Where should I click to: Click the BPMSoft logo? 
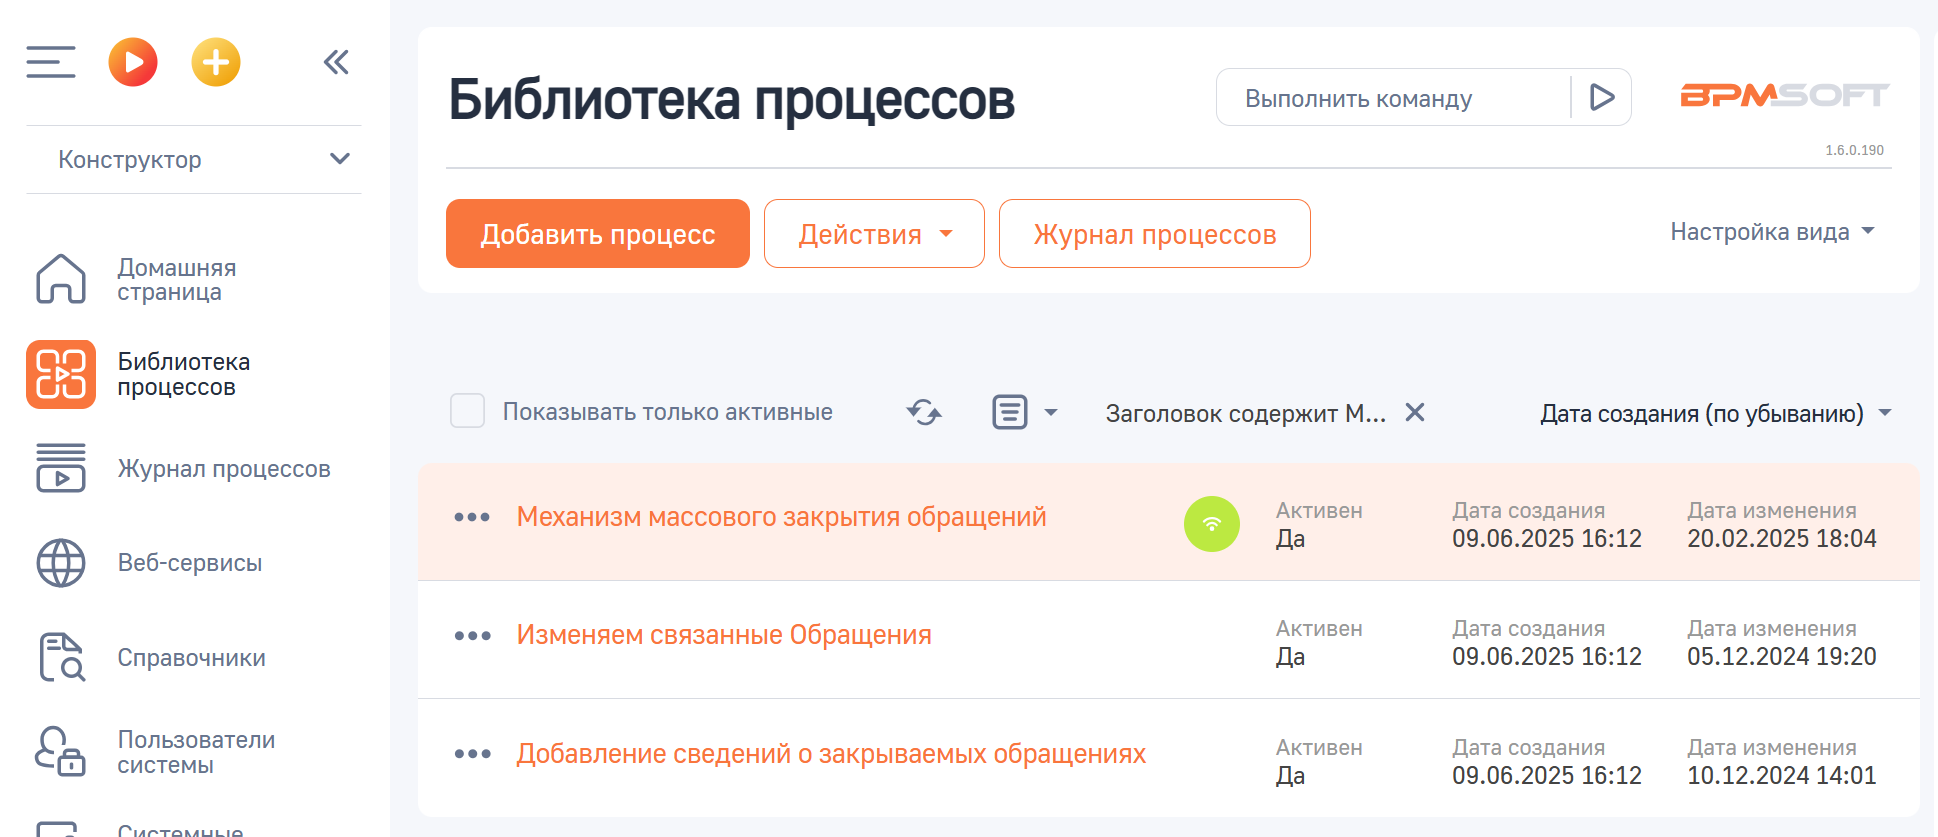1785,95
